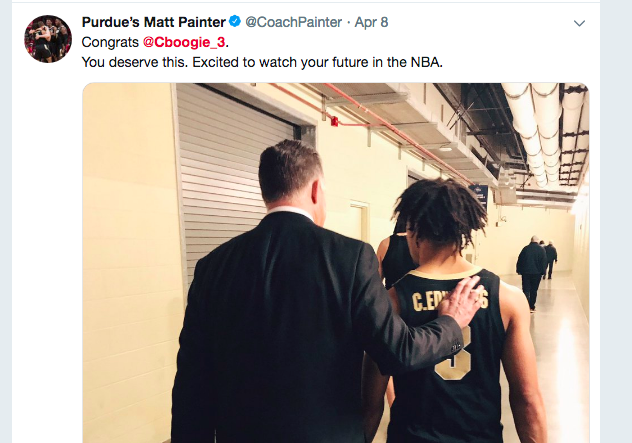Open Matt Painter's profile avatar picture
Viewport: 632px width, 443px height.
pyautogui.click(x=48, y=39)
